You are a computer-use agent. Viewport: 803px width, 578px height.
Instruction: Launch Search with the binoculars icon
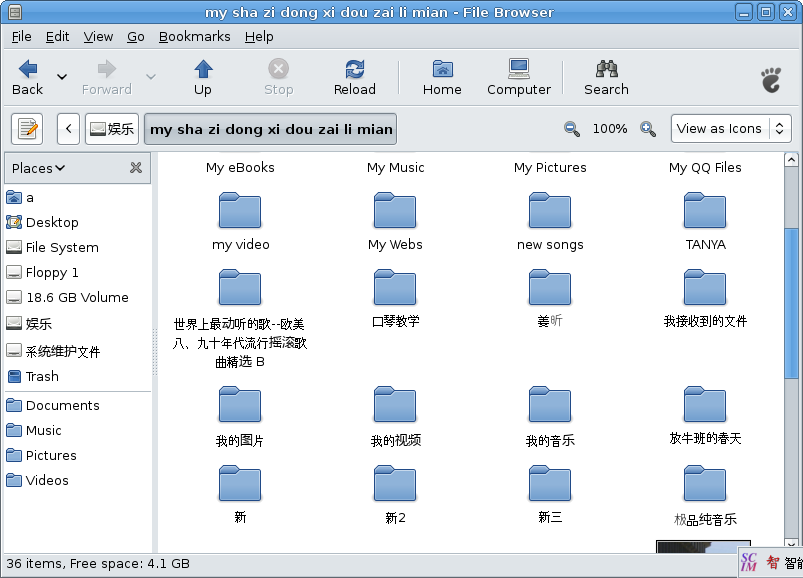tap(606, 77)
